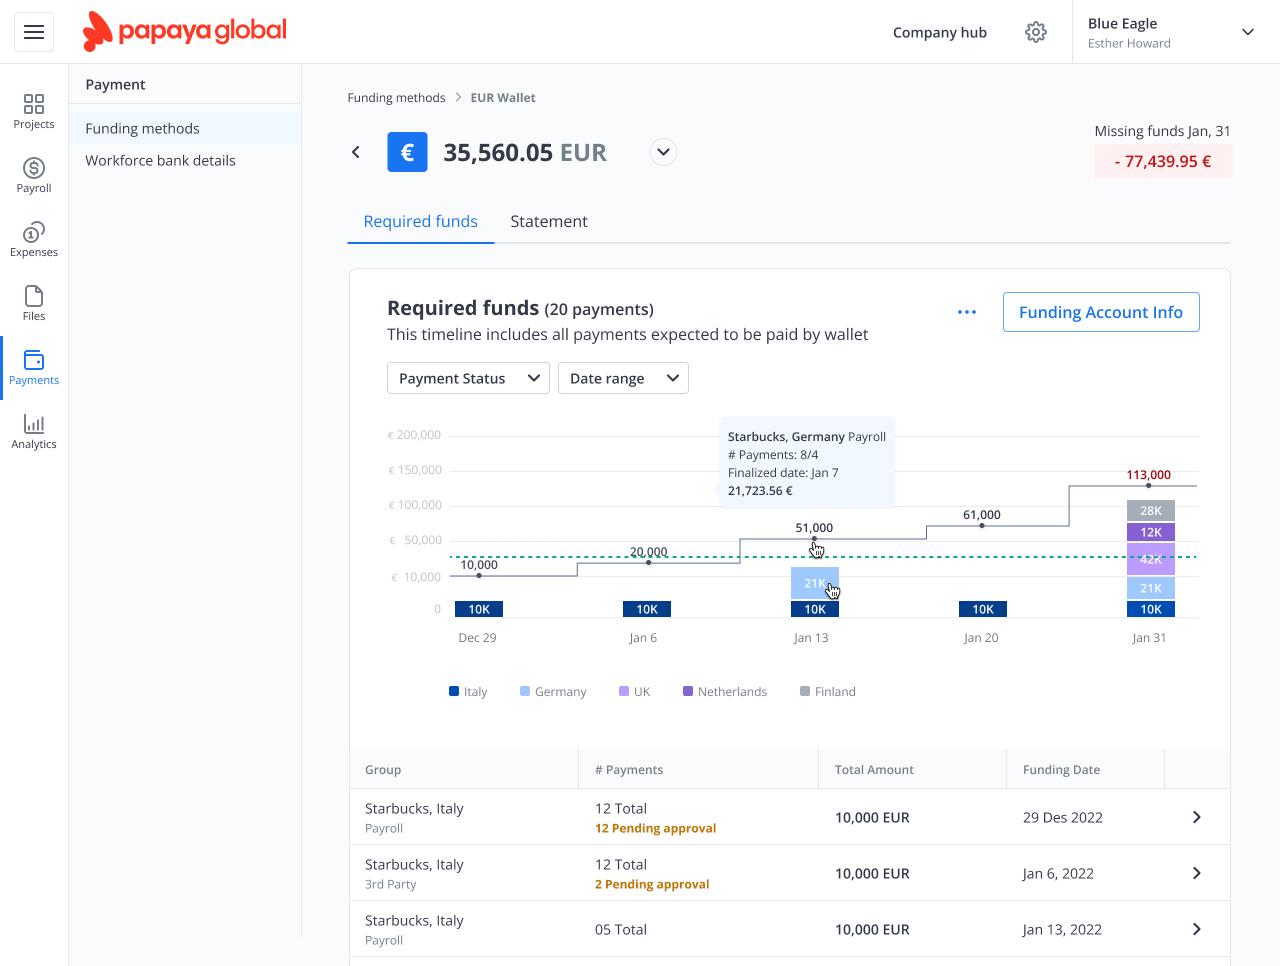Screen dimensions: 1280x966
Task: Toggle the Netherlands legend item
Action: click(724, 691)
